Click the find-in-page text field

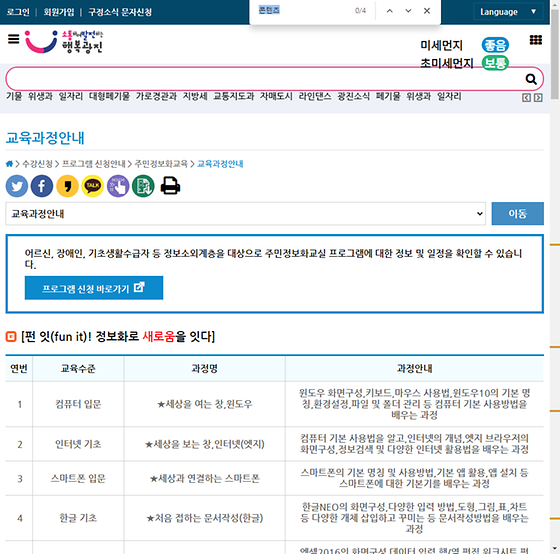tap(304, 11)
